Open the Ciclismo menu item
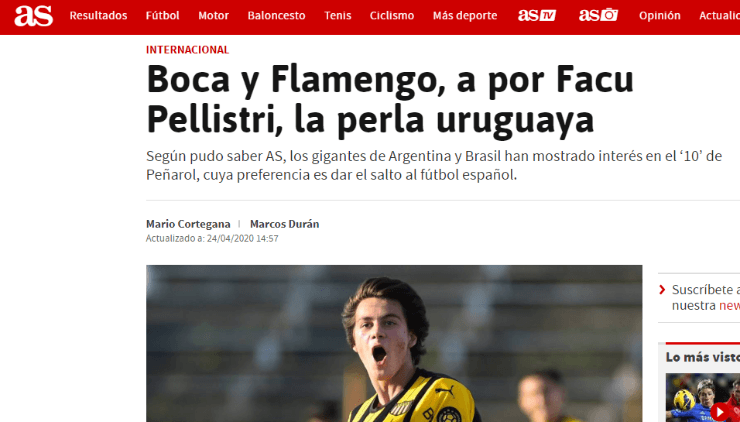This screenshot has width=740, height=422. coord(392,16)
